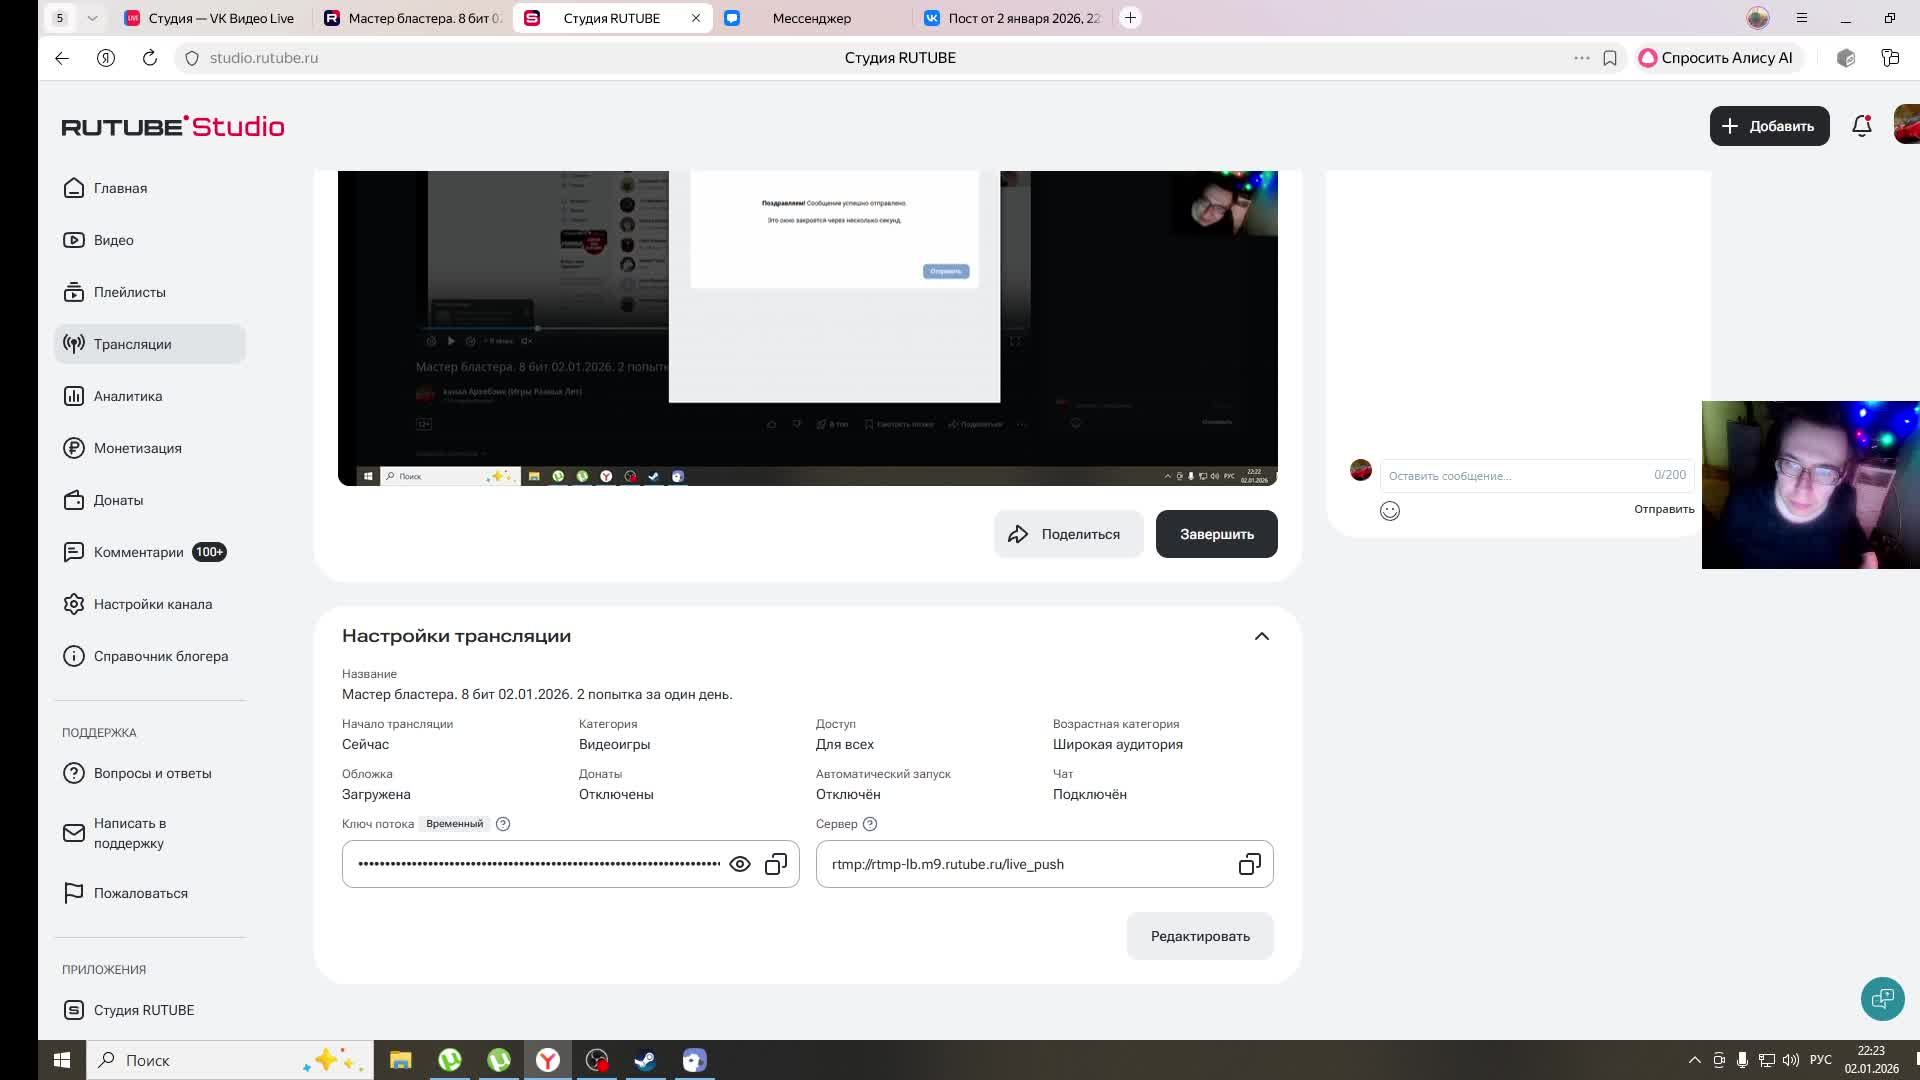This screenshot has width=1920, height=1080.
Task: Open Аналитика in the sidebar
Action: pyautogui.click(x=128, y=396)
